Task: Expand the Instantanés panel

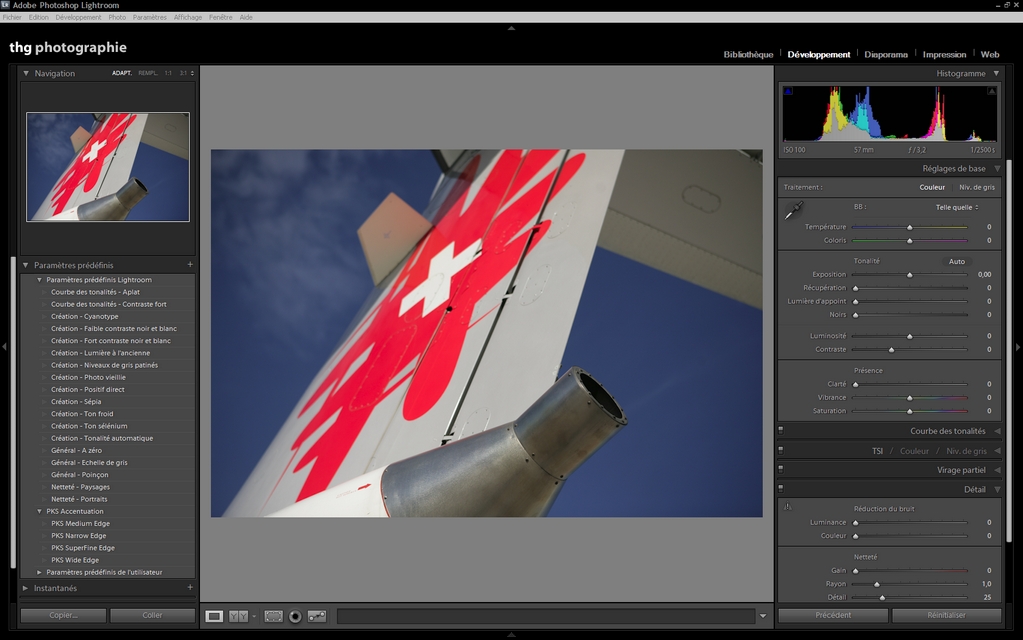Action: click(26, 588)
